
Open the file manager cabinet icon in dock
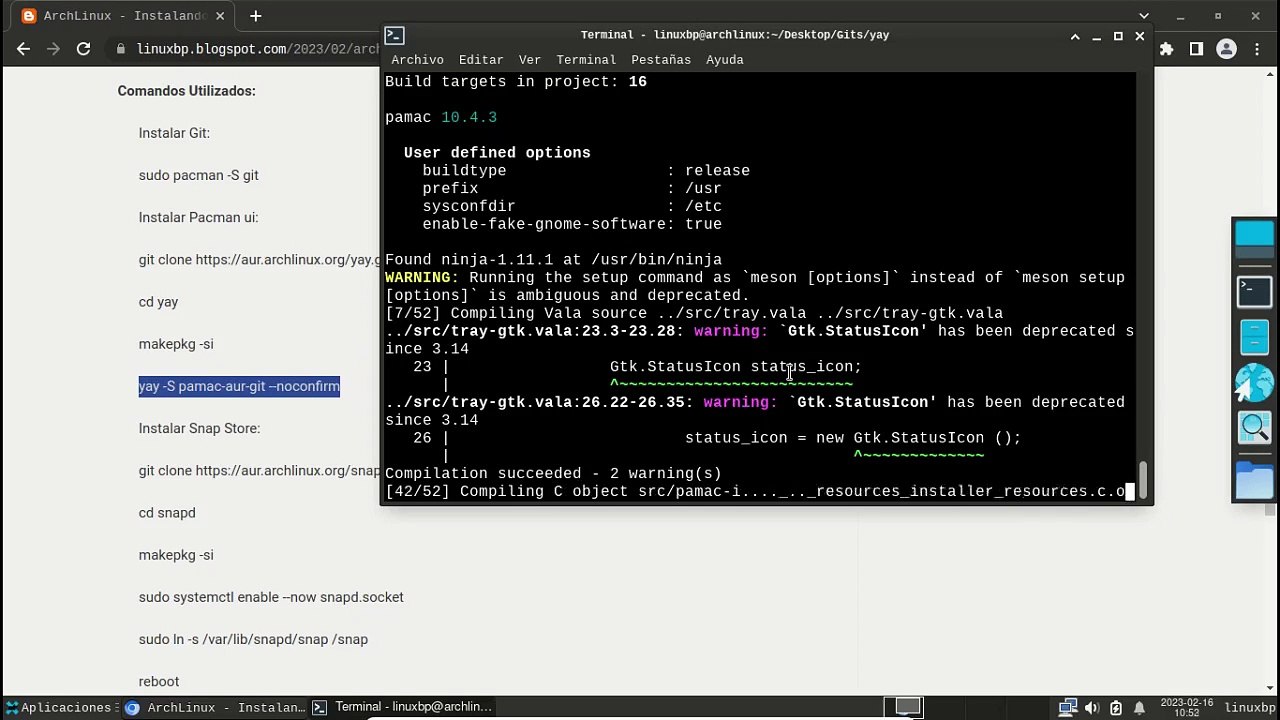(x=1254, y=336)
